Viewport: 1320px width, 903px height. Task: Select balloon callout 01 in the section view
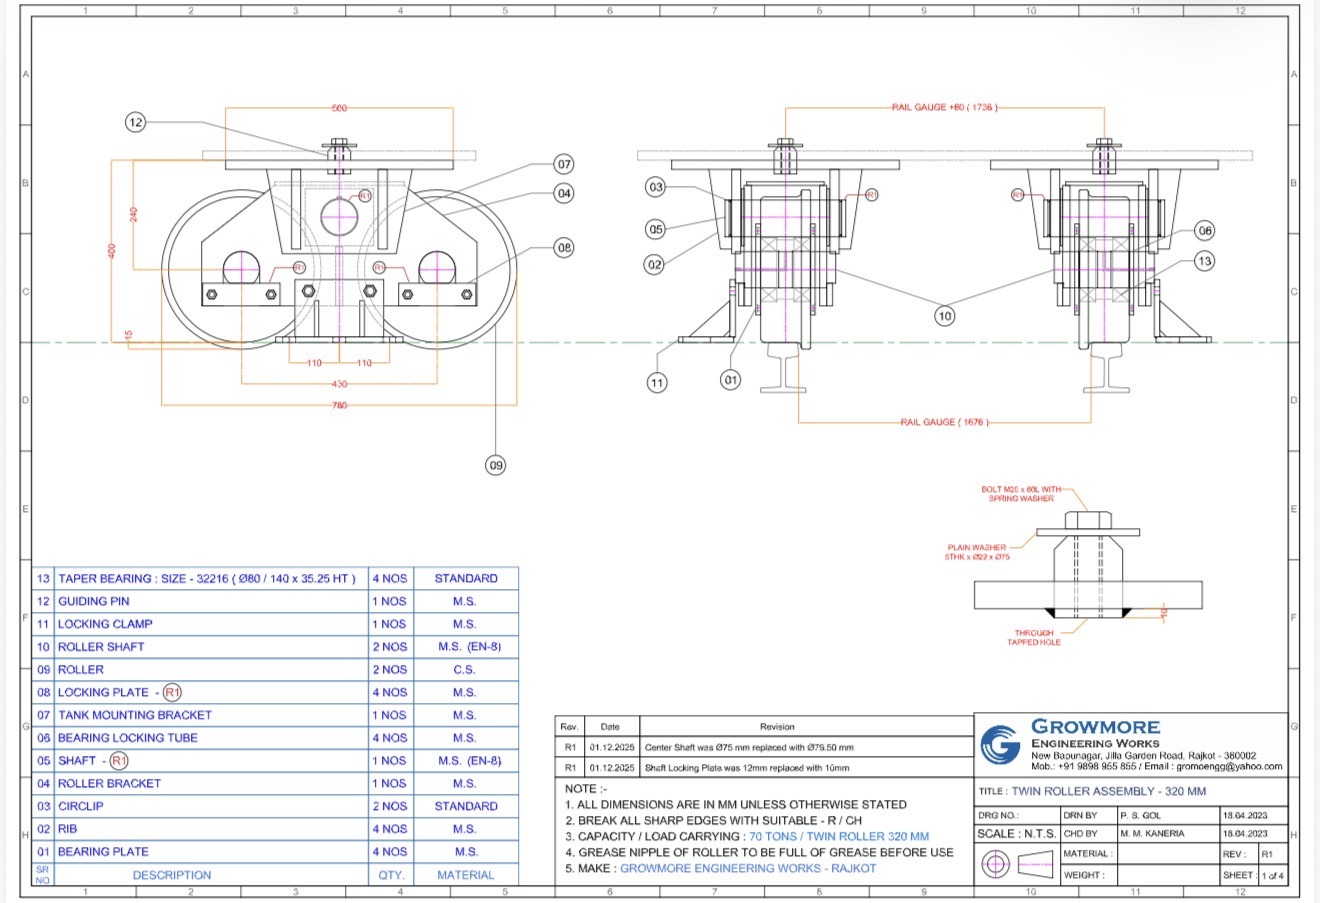pyautogui.click(x=731, y=380)
